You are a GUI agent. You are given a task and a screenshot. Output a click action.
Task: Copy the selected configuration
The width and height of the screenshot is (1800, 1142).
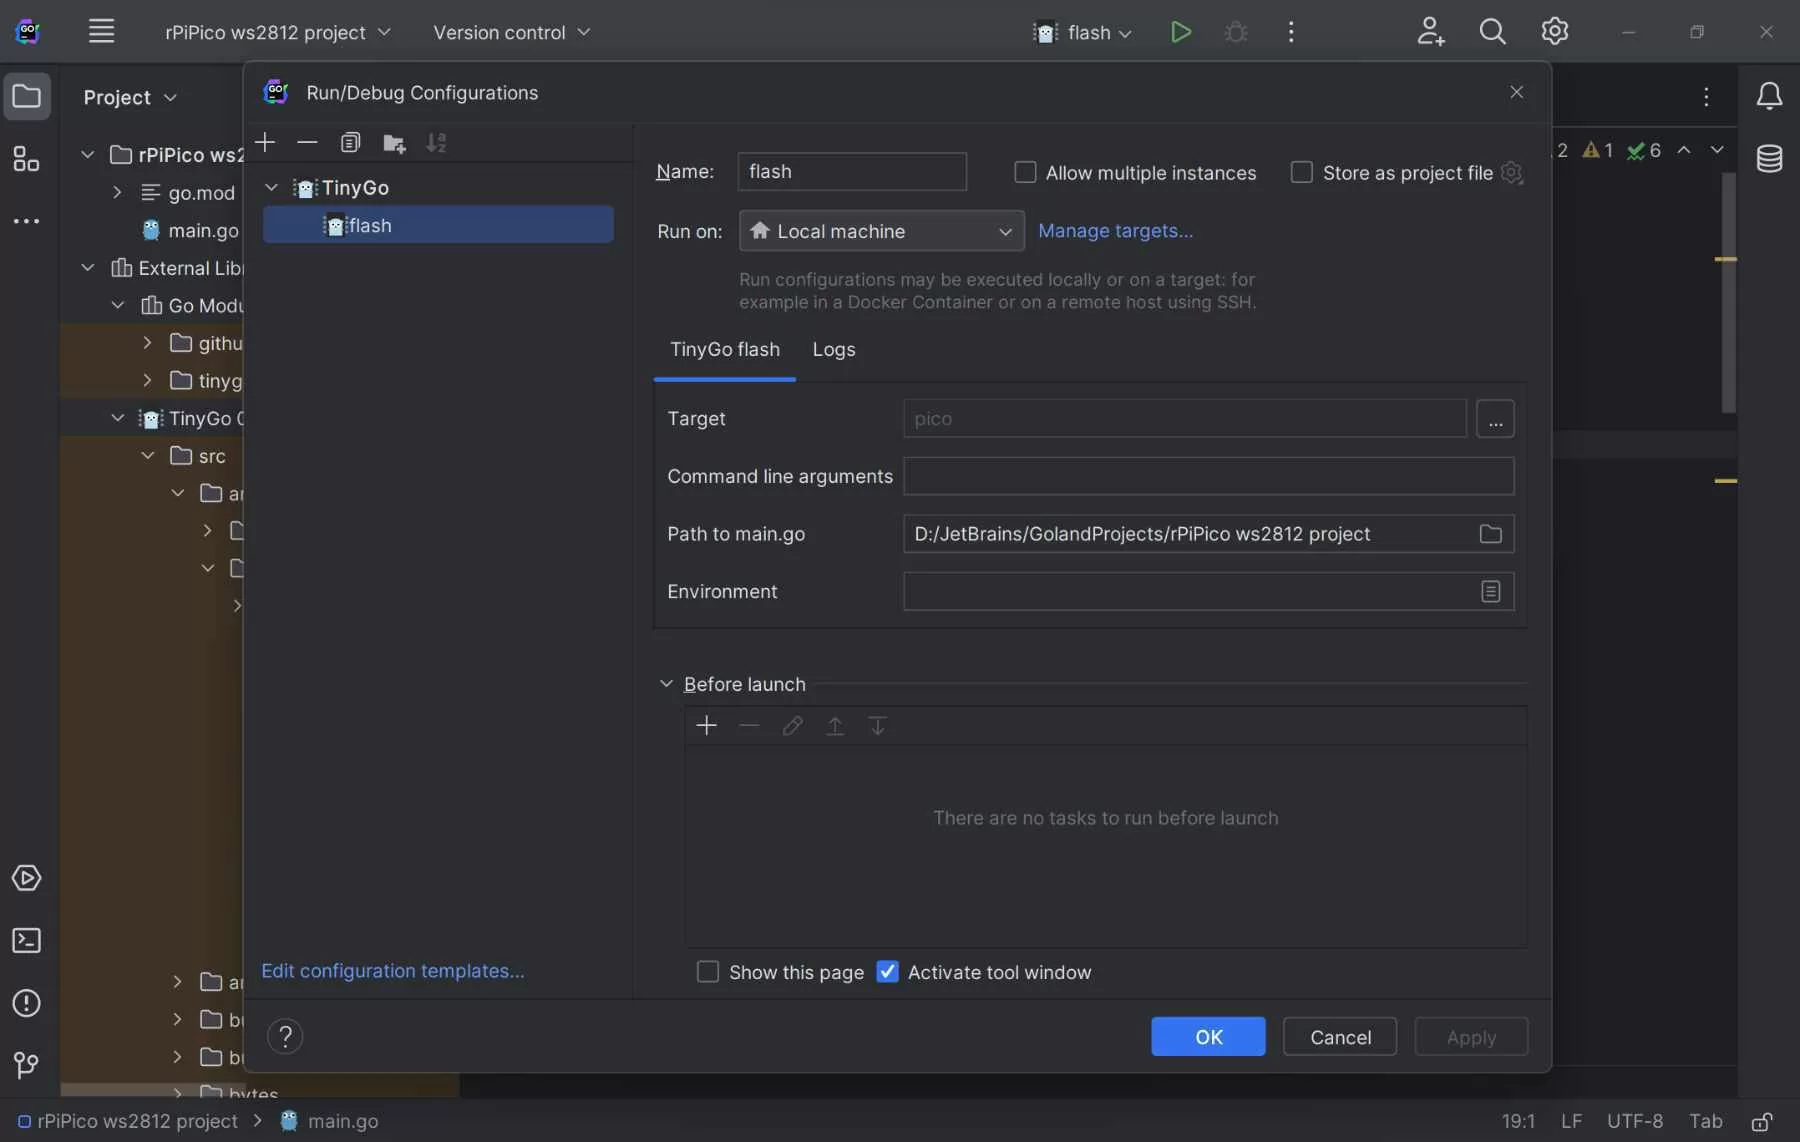point(350,143)
